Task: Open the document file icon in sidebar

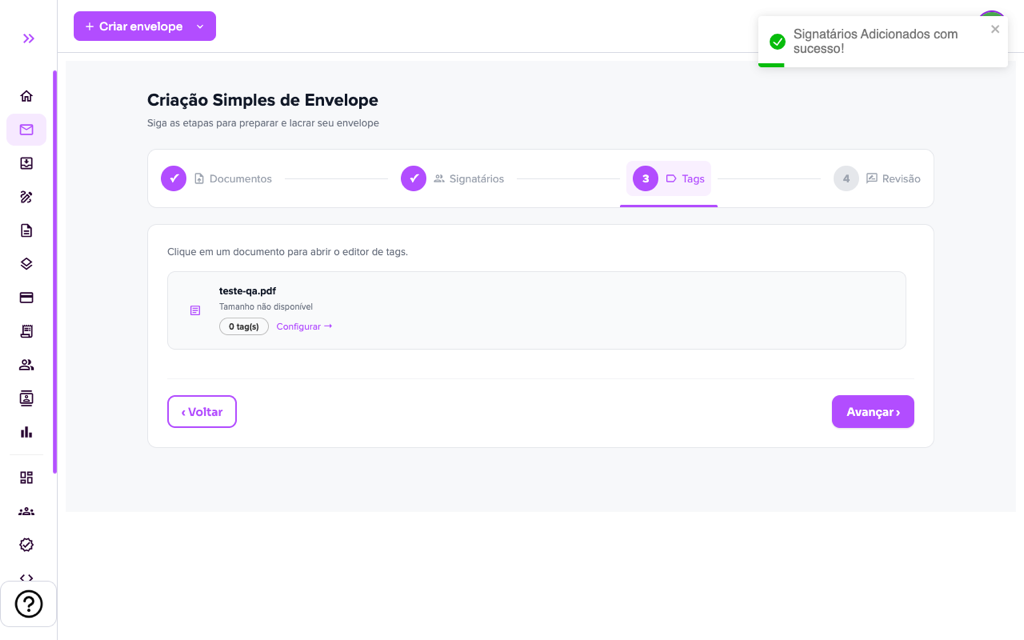Action: point(26,231)
